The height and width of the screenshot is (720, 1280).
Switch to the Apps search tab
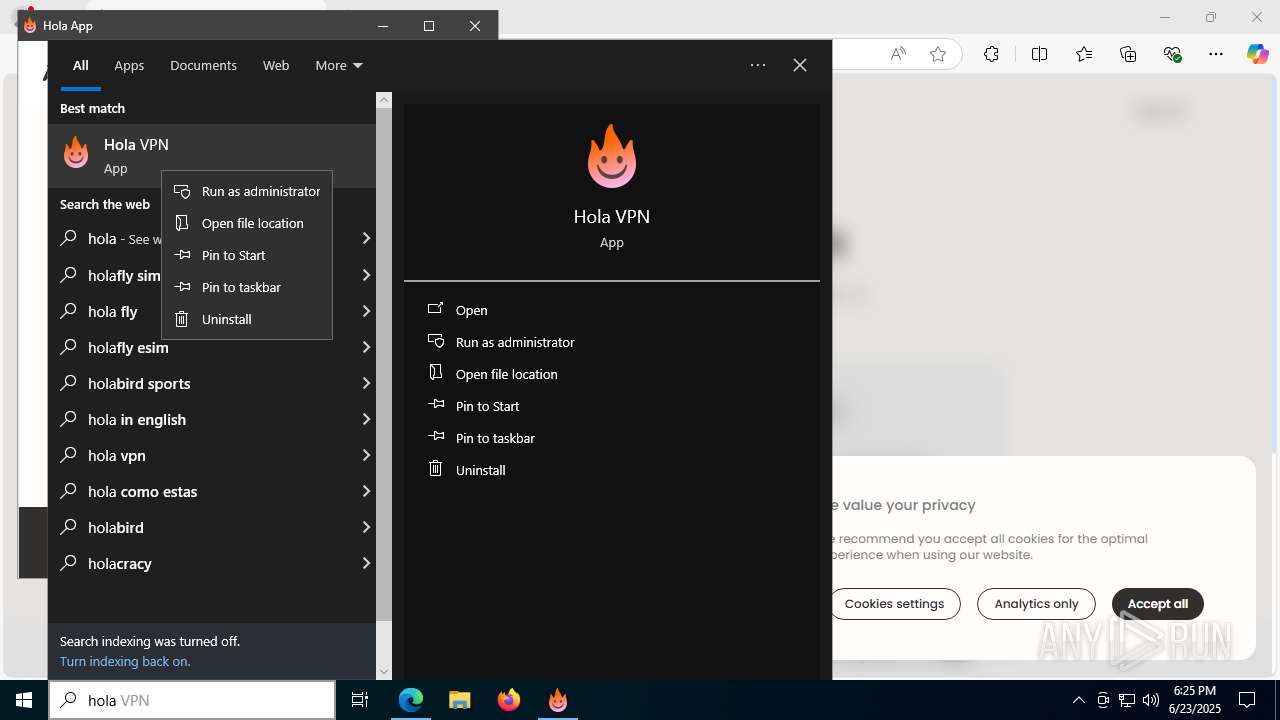coord(129,65)
